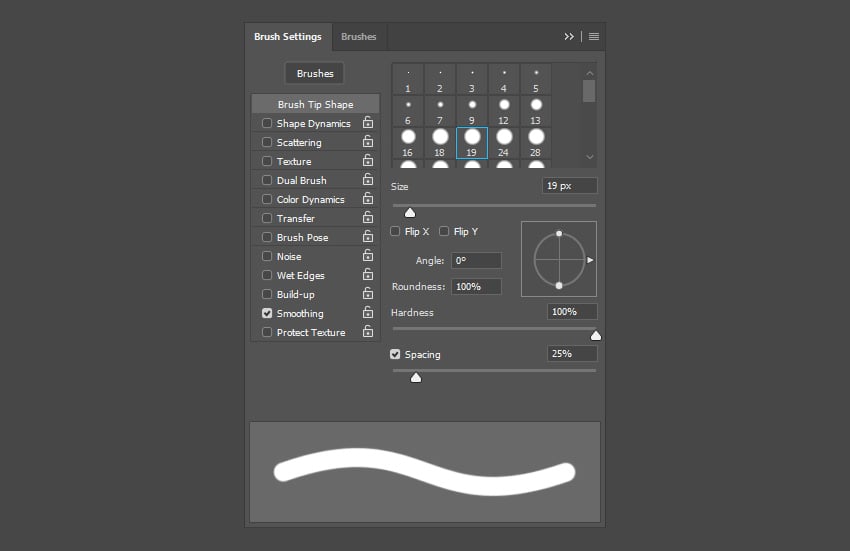
Task: Switch to the Brushes tab
Action: pyautogui.click(x=359, y=37)
